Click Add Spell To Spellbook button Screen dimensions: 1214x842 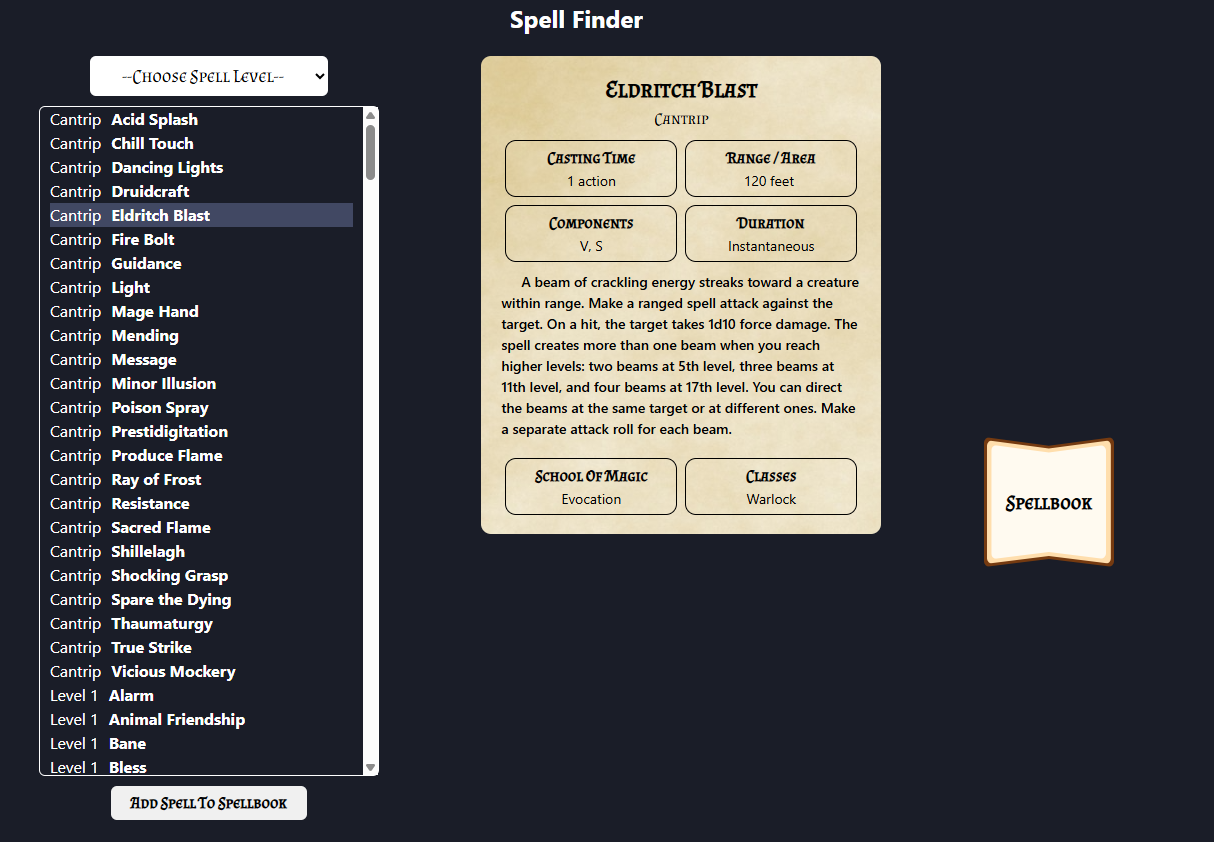click(209, 803)
